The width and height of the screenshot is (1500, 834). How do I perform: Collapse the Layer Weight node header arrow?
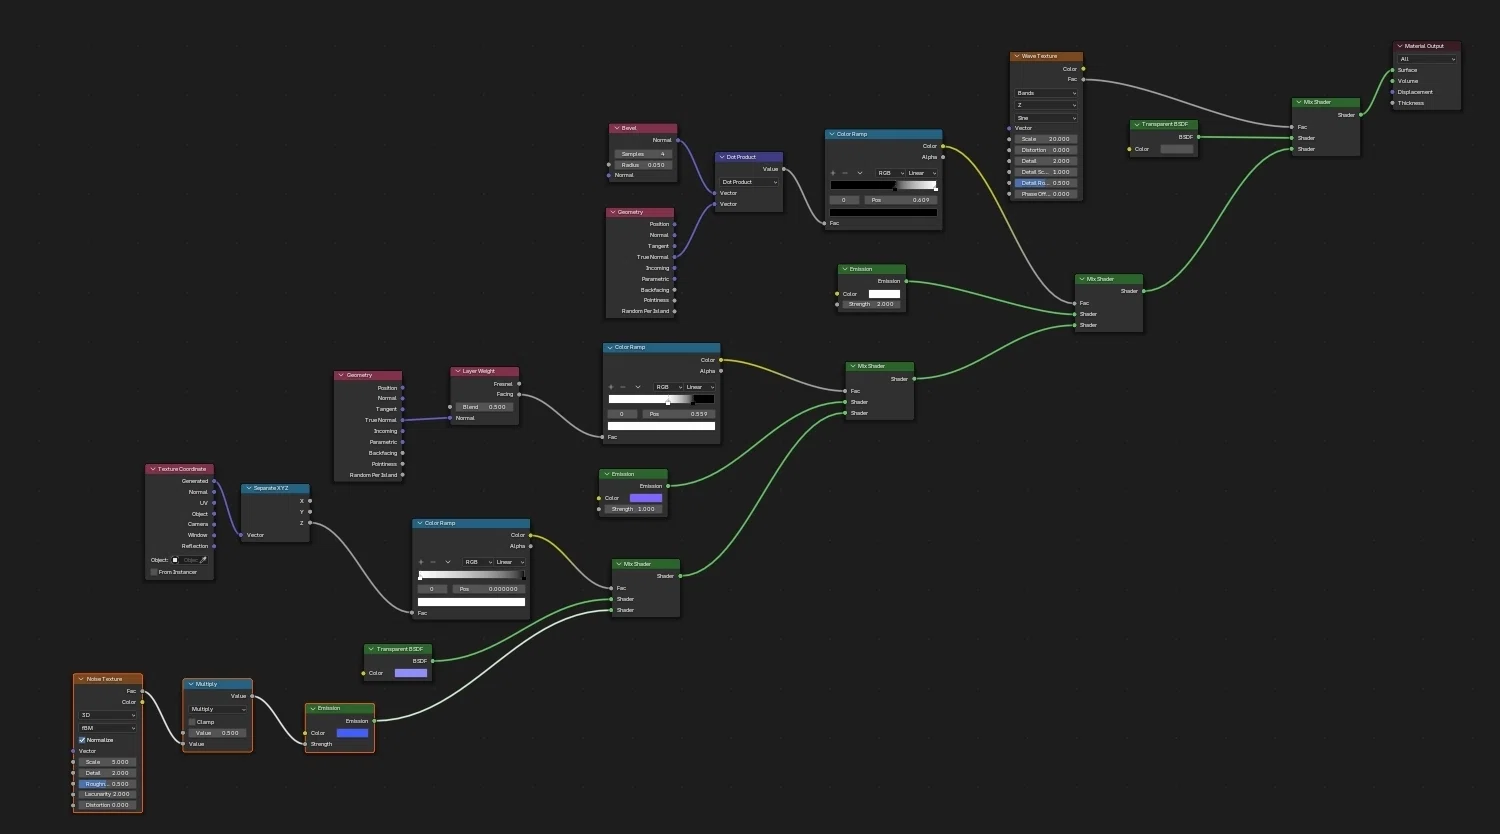pos(457,371)
